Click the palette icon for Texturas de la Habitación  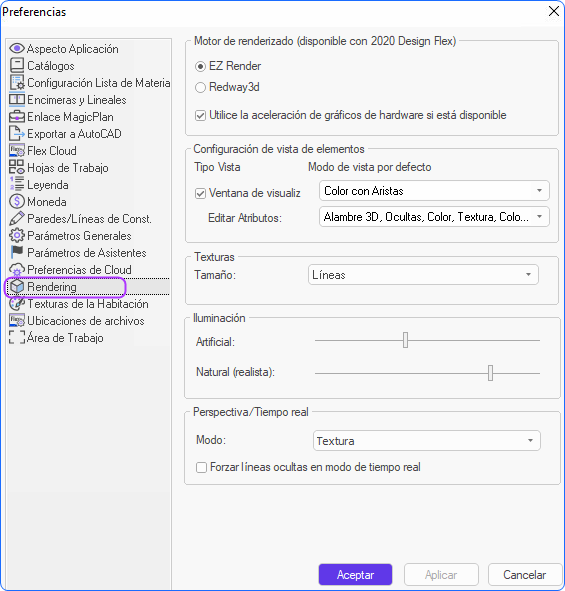point(17,303)
